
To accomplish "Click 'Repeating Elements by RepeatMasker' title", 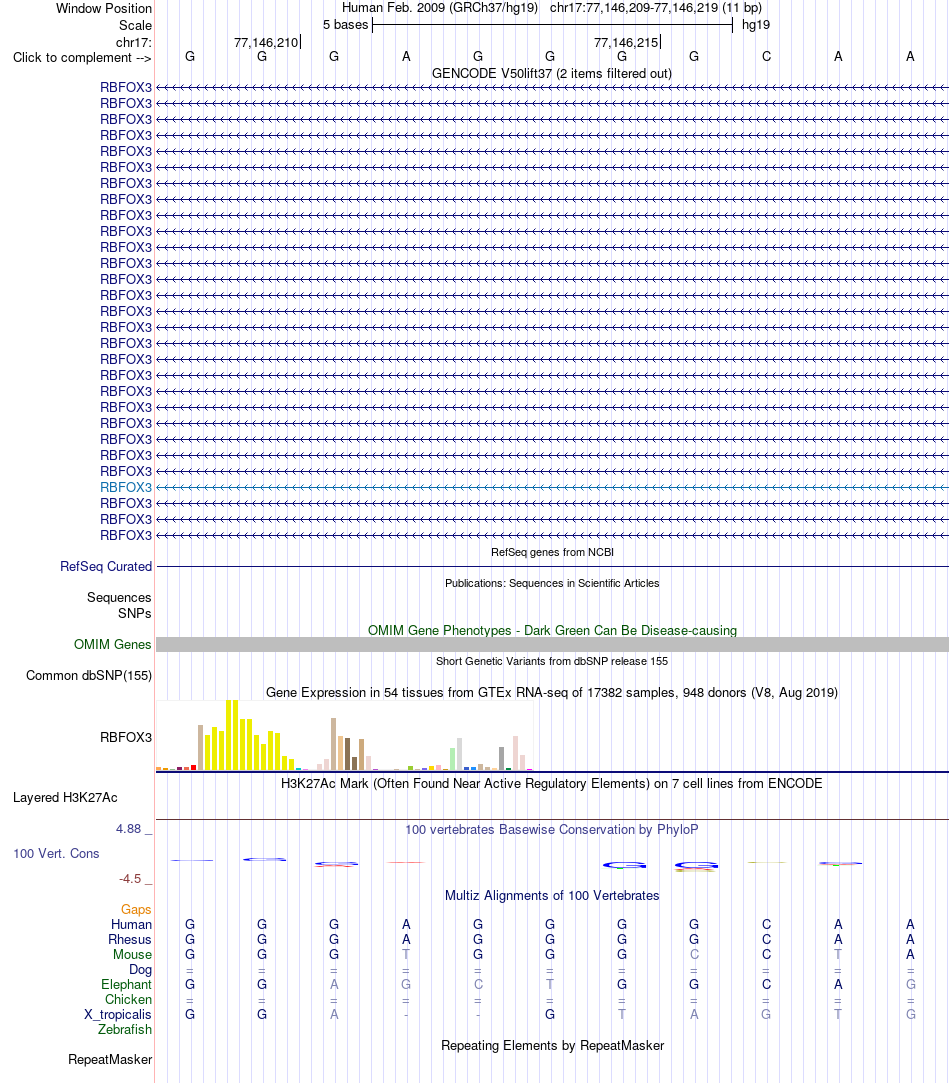I will click(552, 1046).
